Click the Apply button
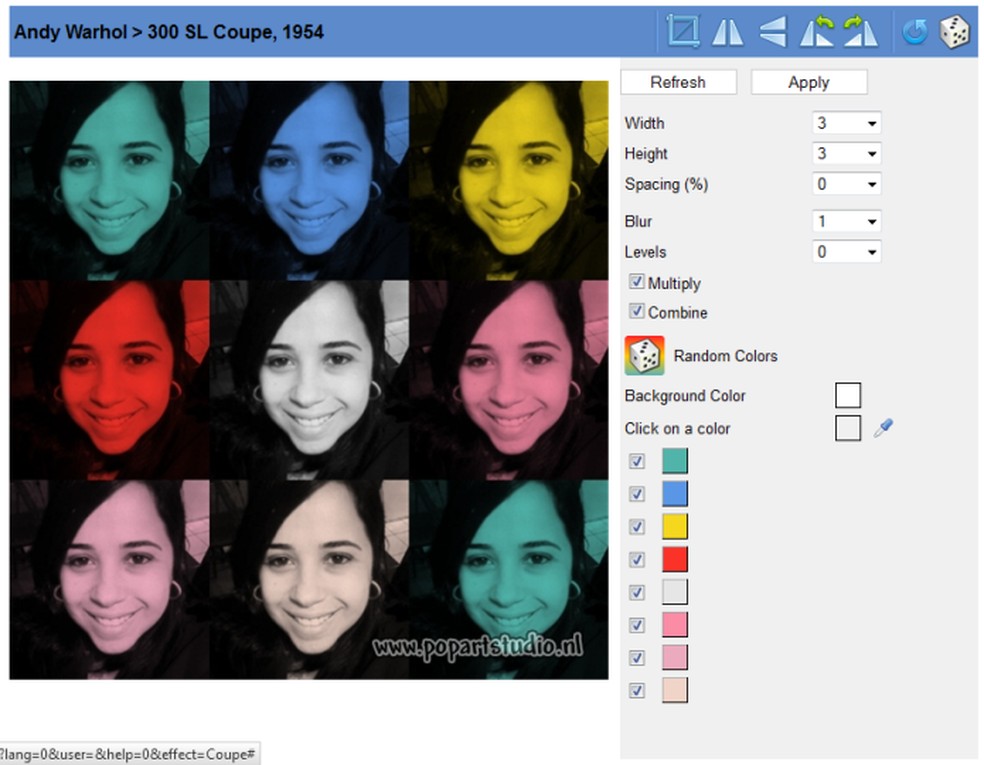The image size is (984, 765). tap(809, 81)
